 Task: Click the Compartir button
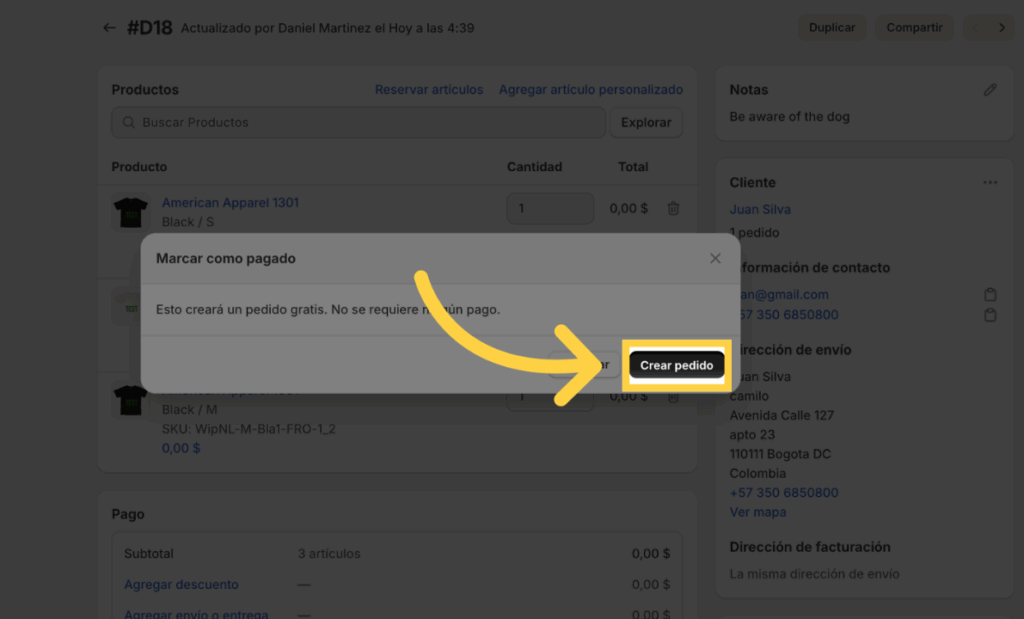(914, 28)
